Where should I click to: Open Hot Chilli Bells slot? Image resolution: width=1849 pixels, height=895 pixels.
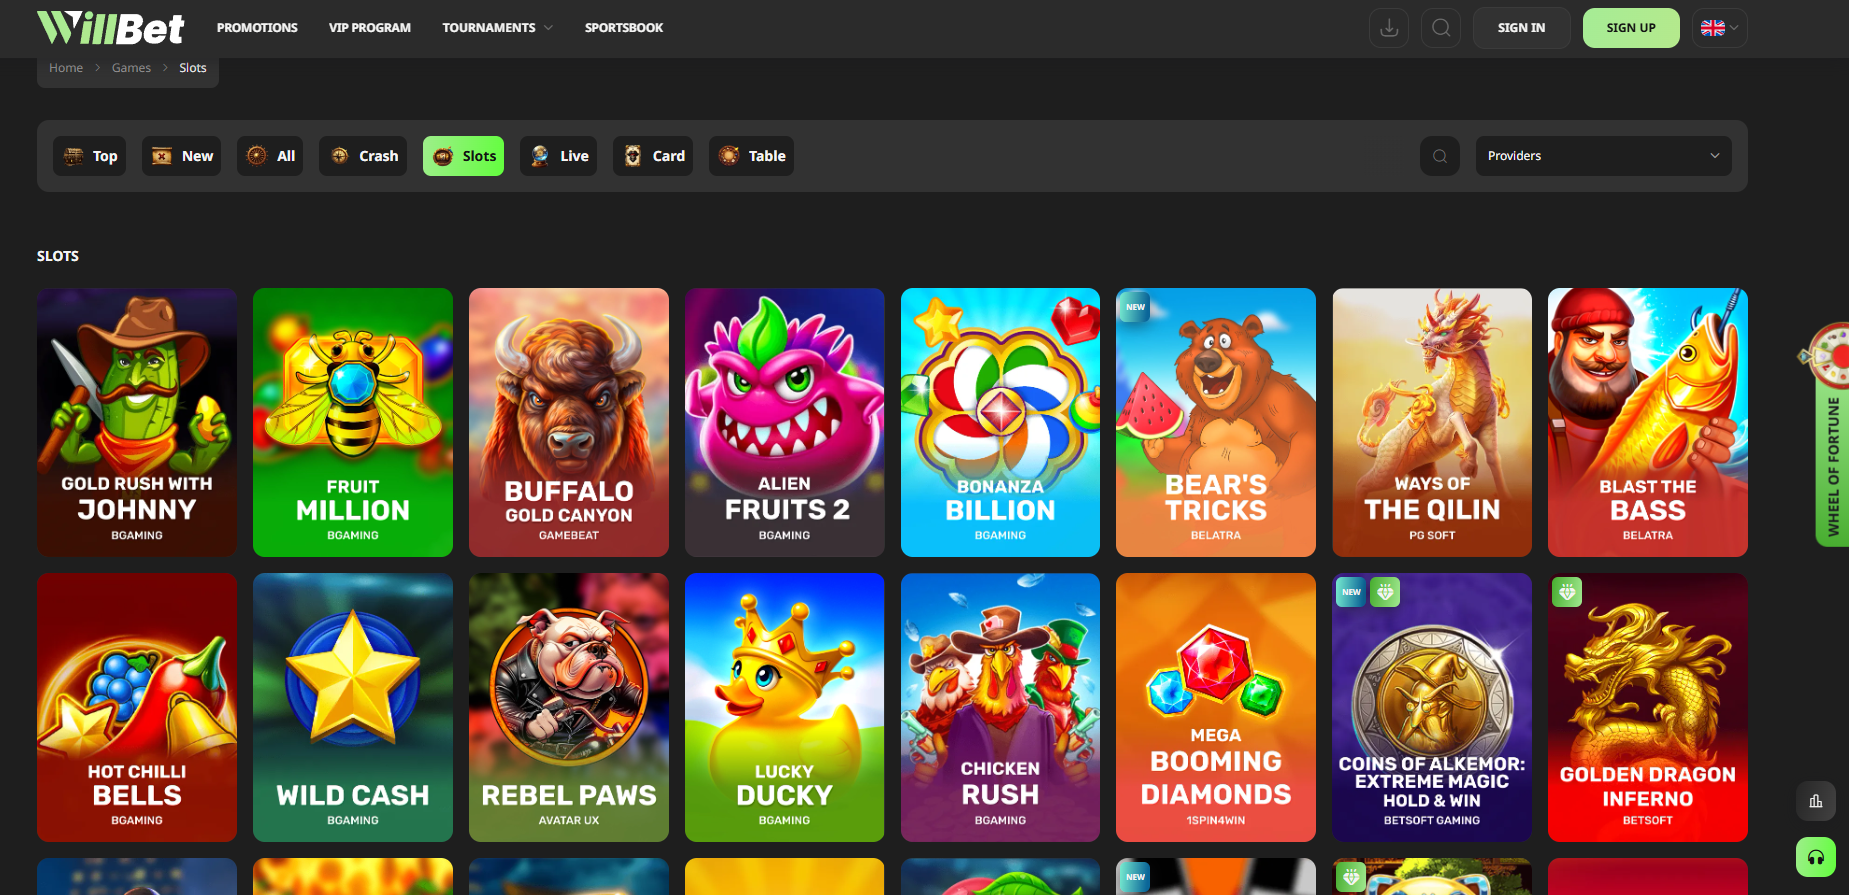point(137,707)
